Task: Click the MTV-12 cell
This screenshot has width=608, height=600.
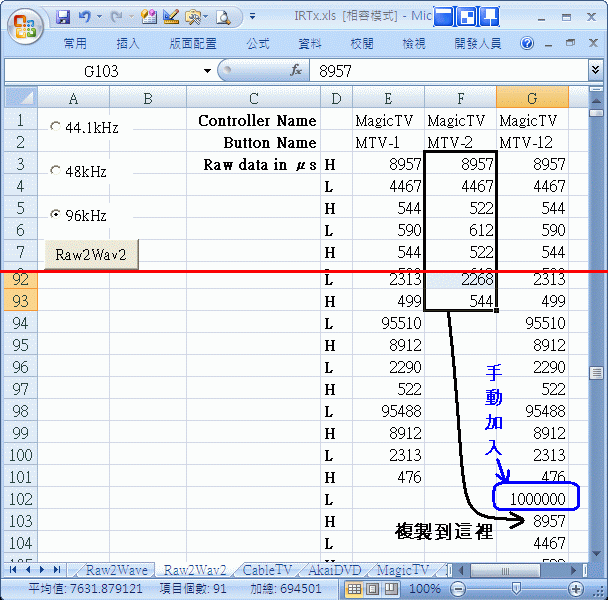Action: (532, 143)
